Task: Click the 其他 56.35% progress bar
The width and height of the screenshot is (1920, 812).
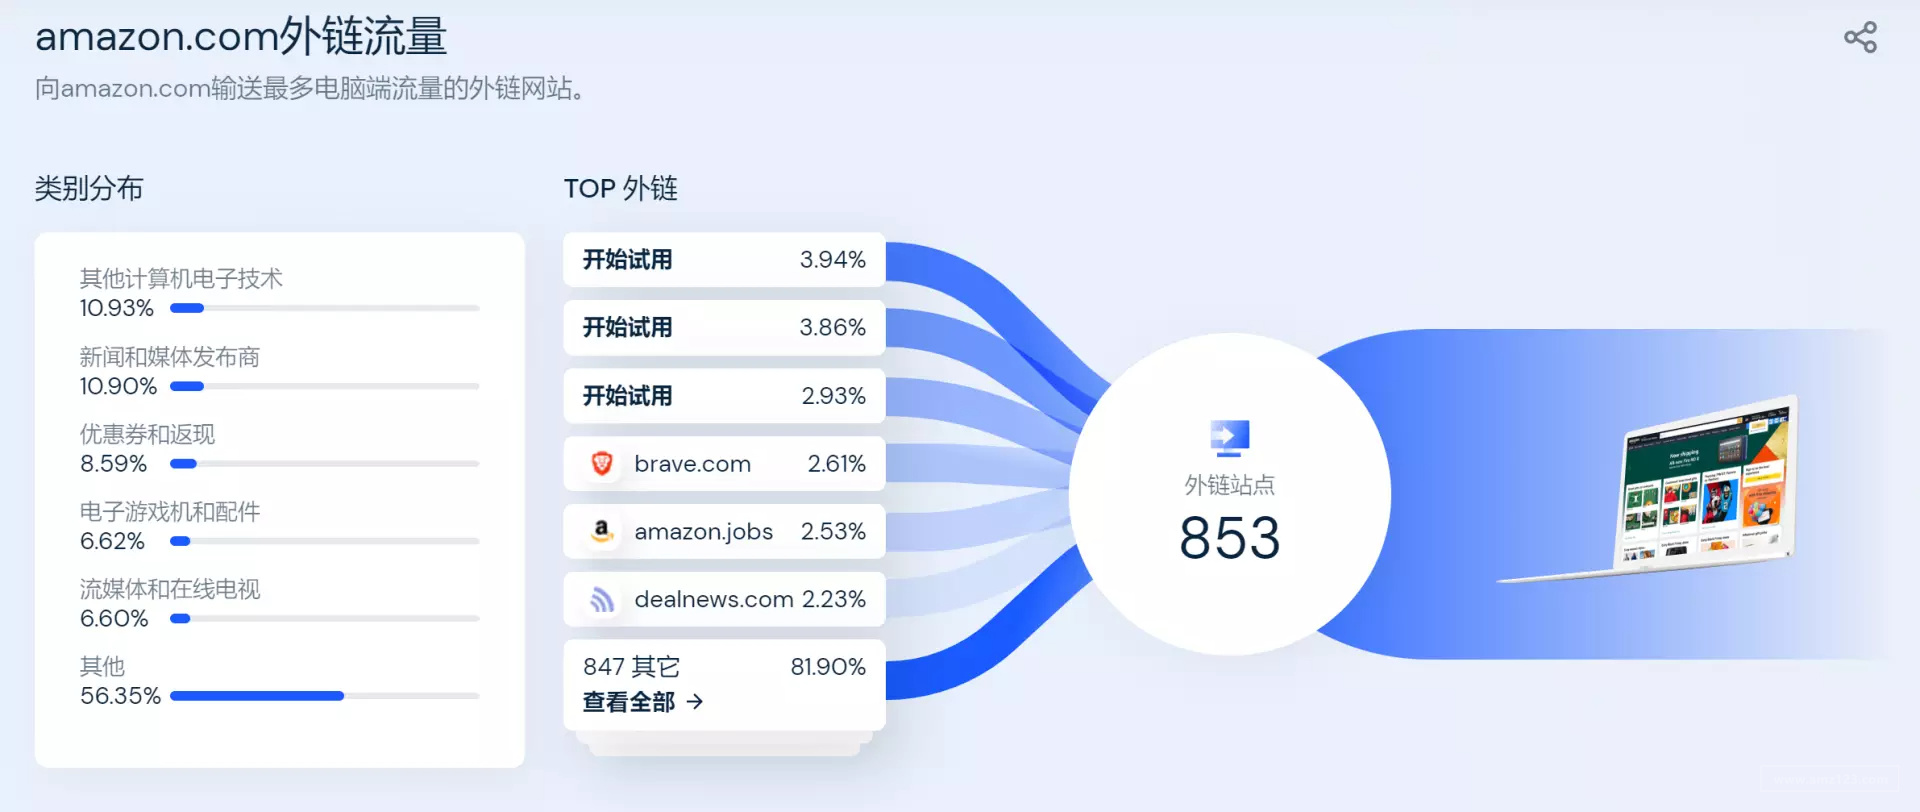Action: click(x=325, y=696)
